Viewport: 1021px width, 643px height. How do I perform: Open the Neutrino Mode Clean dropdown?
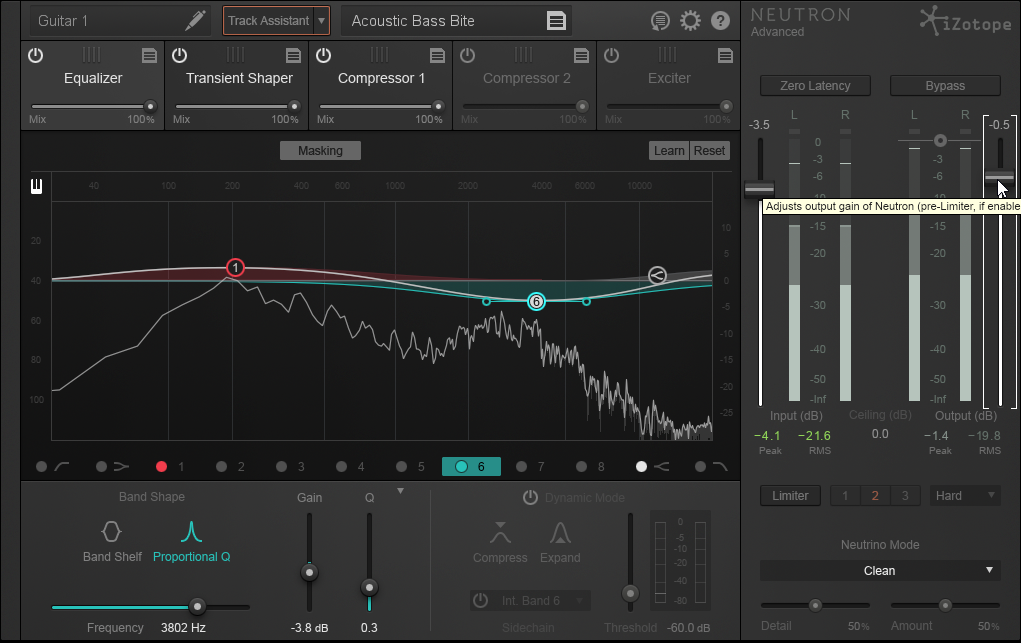pyautogui.click(x=880, y=571)
